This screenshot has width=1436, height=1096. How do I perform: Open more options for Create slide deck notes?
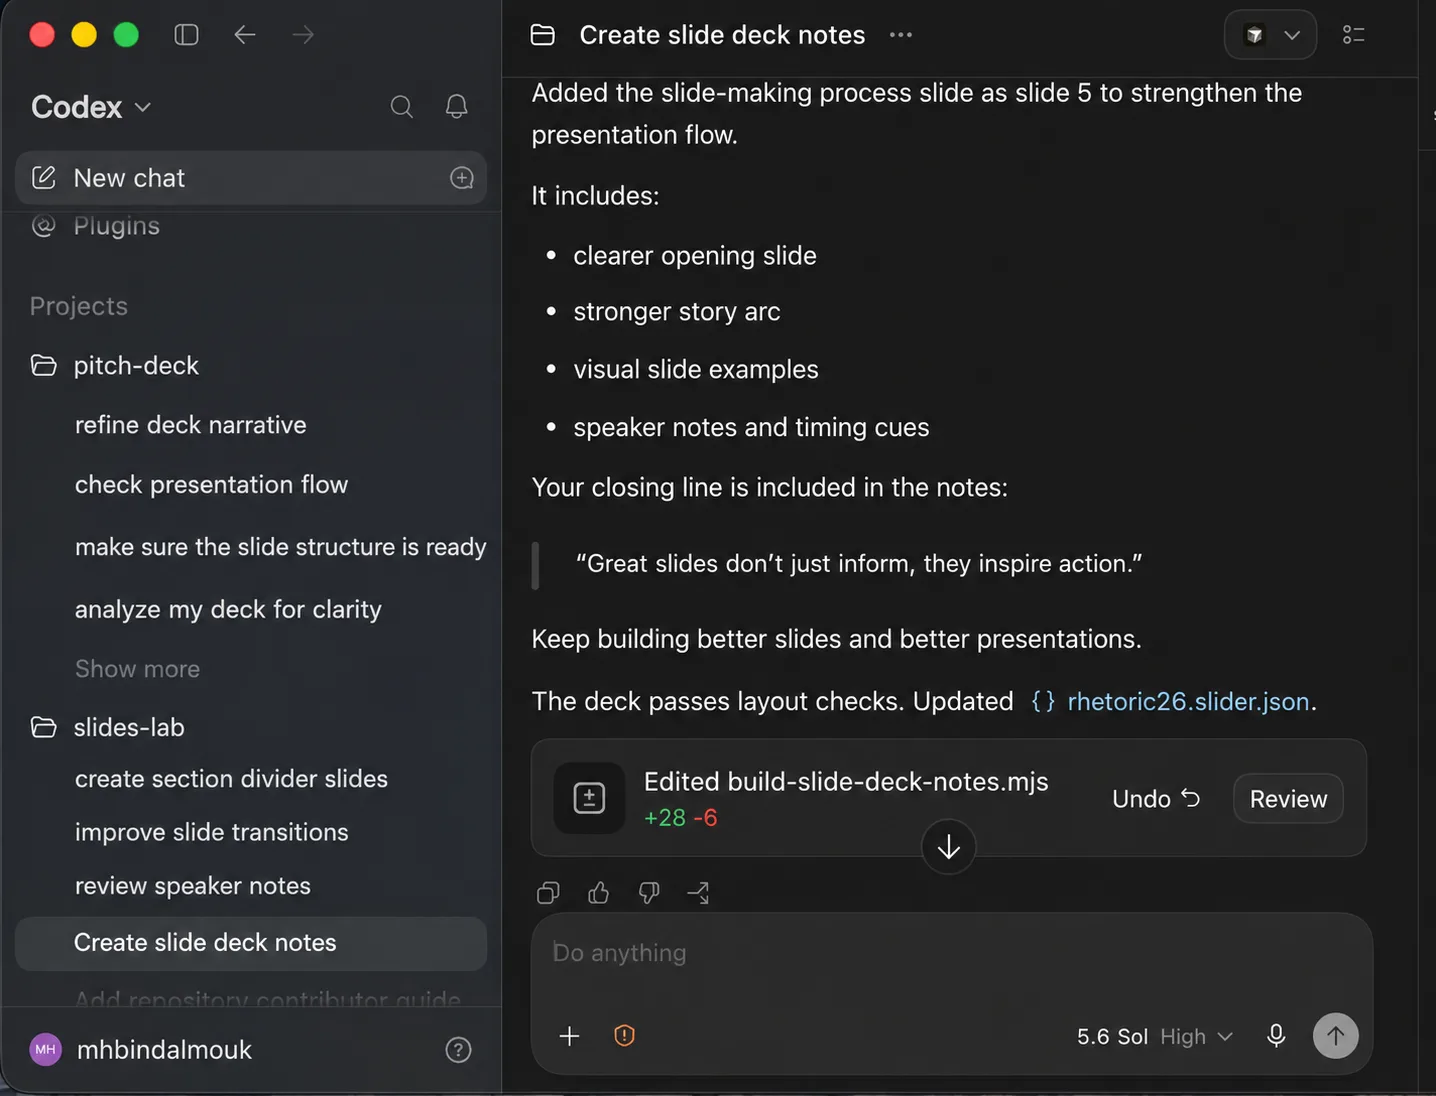click(901, 35)
